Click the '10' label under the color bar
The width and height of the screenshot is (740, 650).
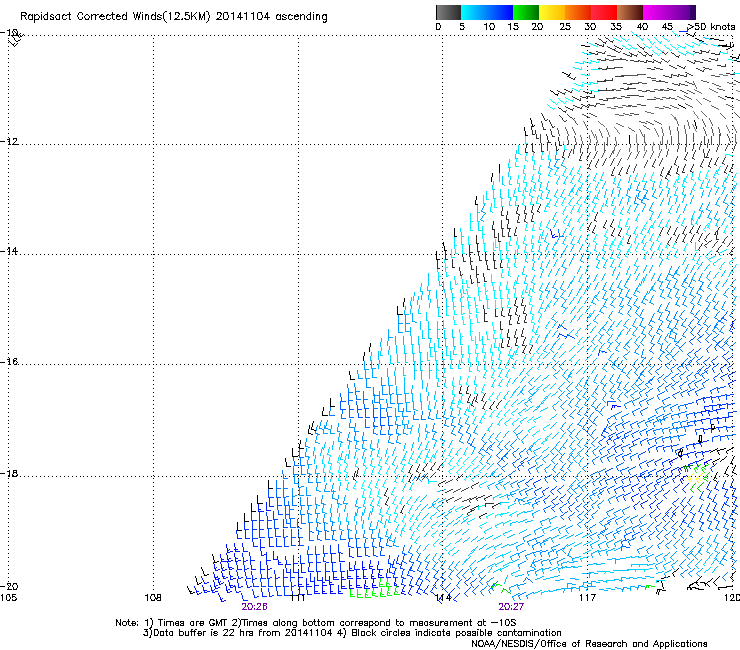coord(489,27)
